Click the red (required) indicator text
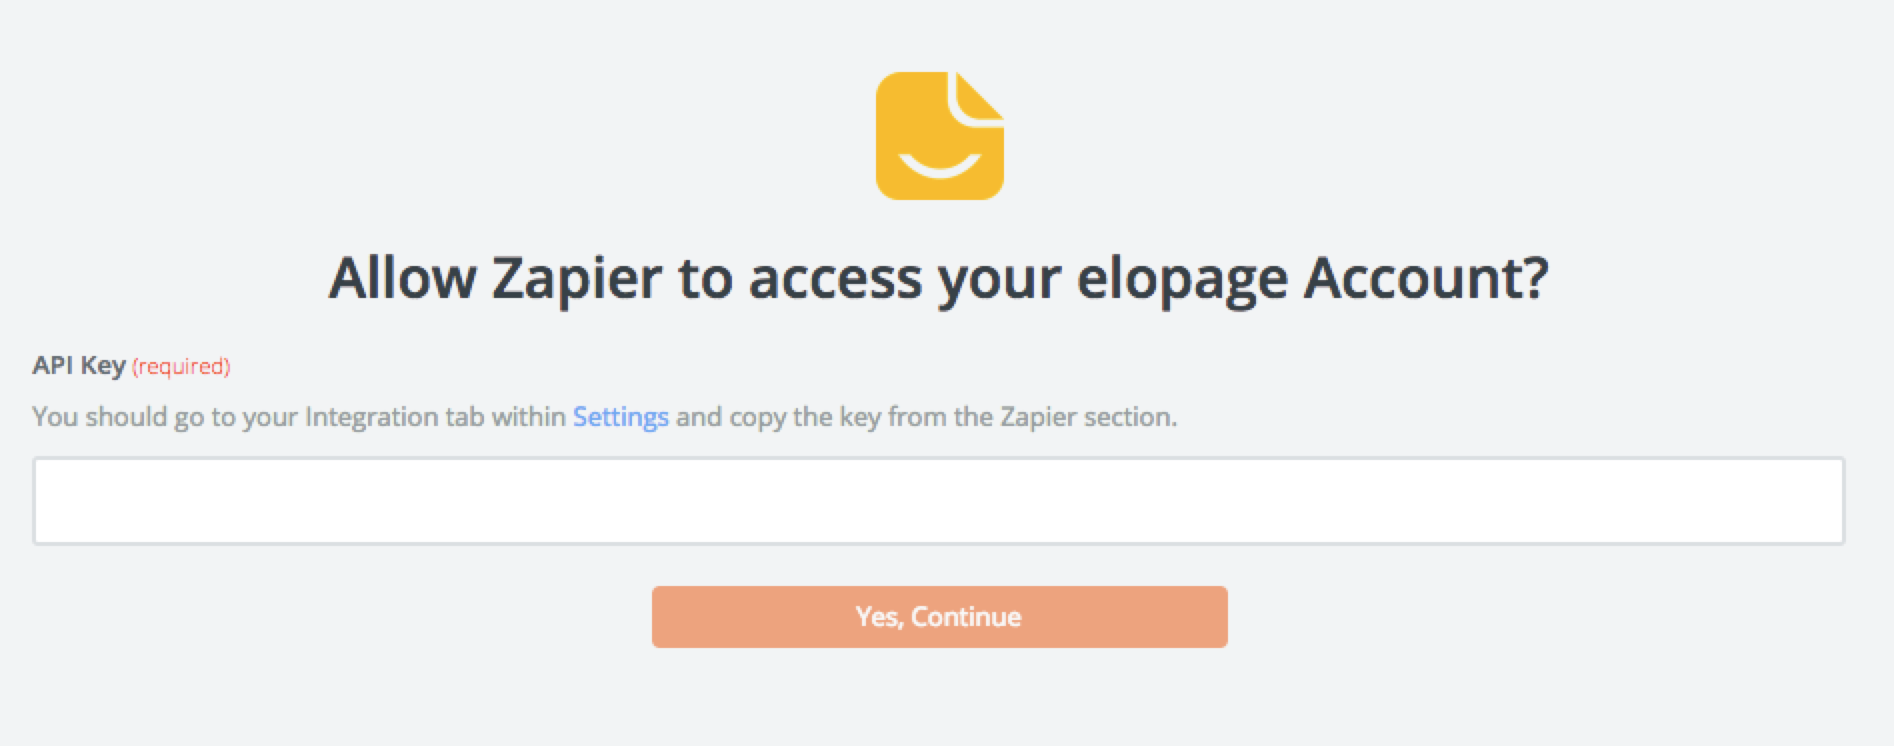The height and width of the screenshot is (746, 1894). click(181, 367)
